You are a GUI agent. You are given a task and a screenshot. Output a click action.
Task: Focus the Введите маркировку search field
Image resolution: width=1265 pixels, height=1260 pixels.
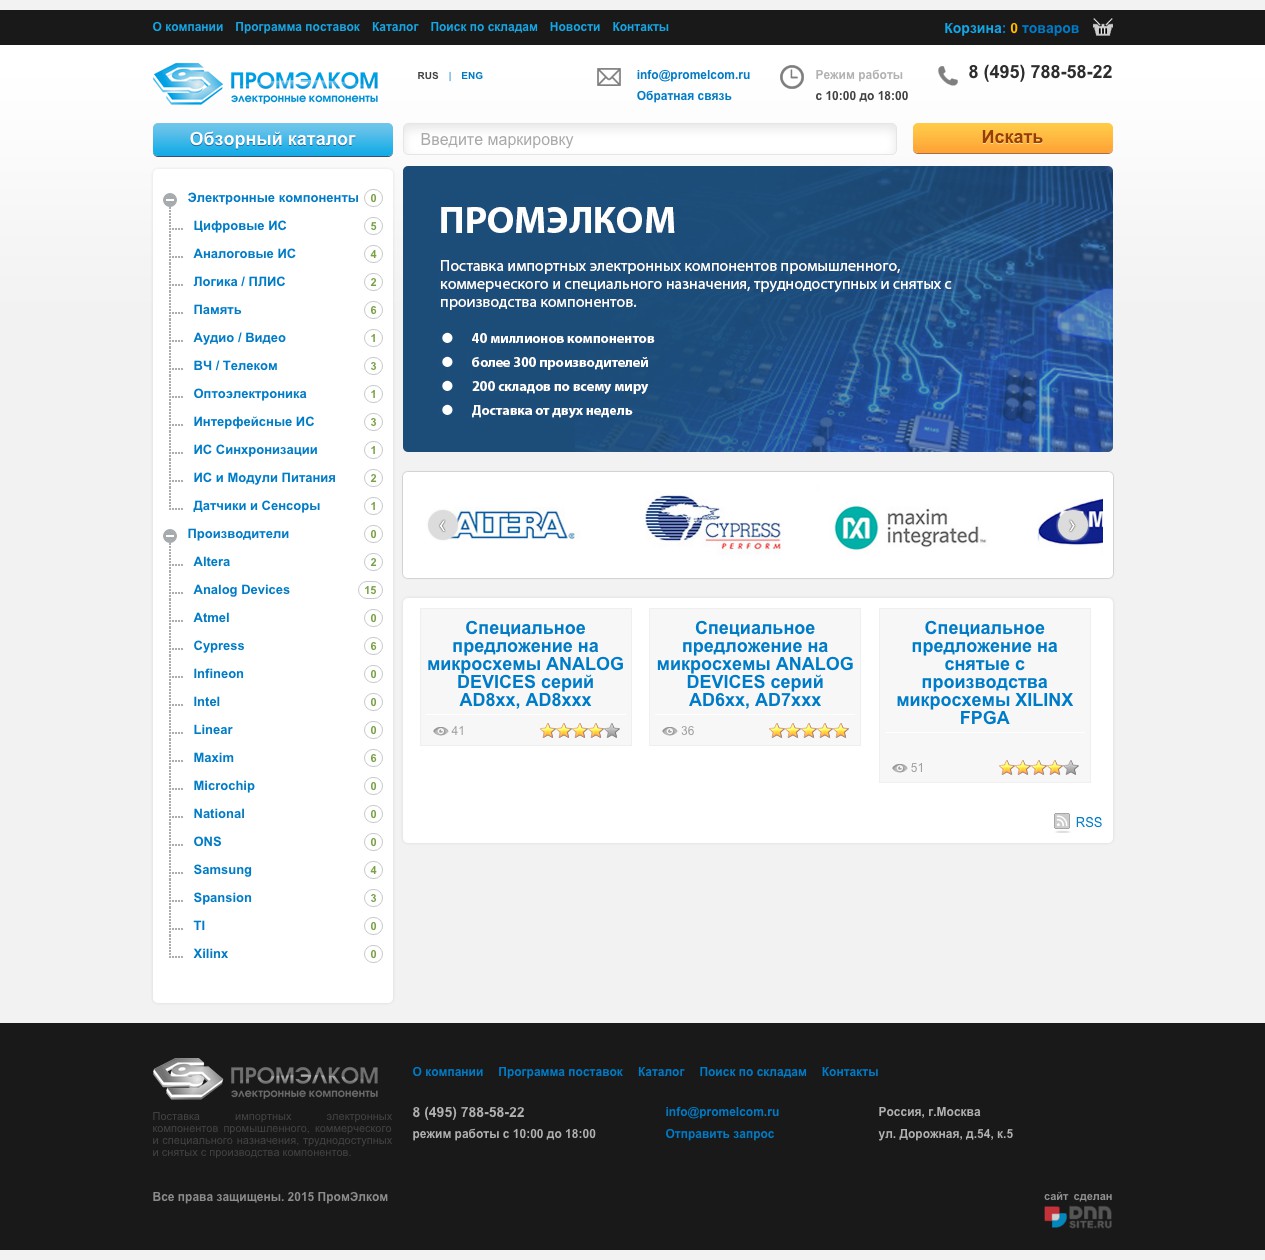click(x=650, y=139)
